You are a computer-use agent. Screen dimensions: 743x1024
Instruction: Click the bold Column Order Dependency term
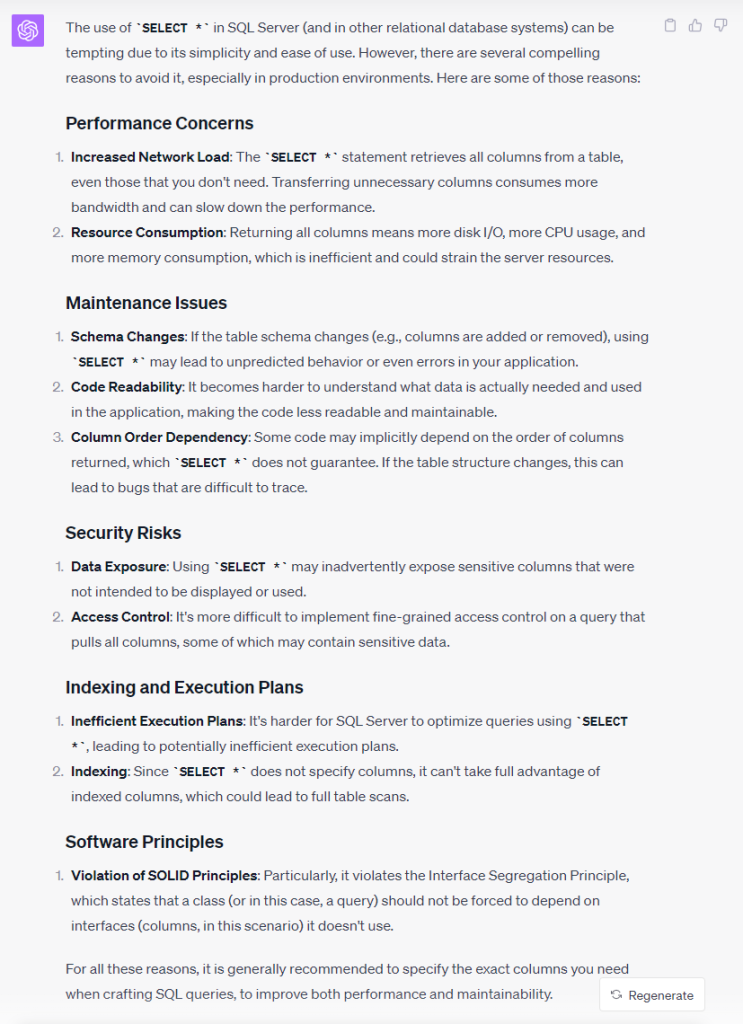[159, 438]
